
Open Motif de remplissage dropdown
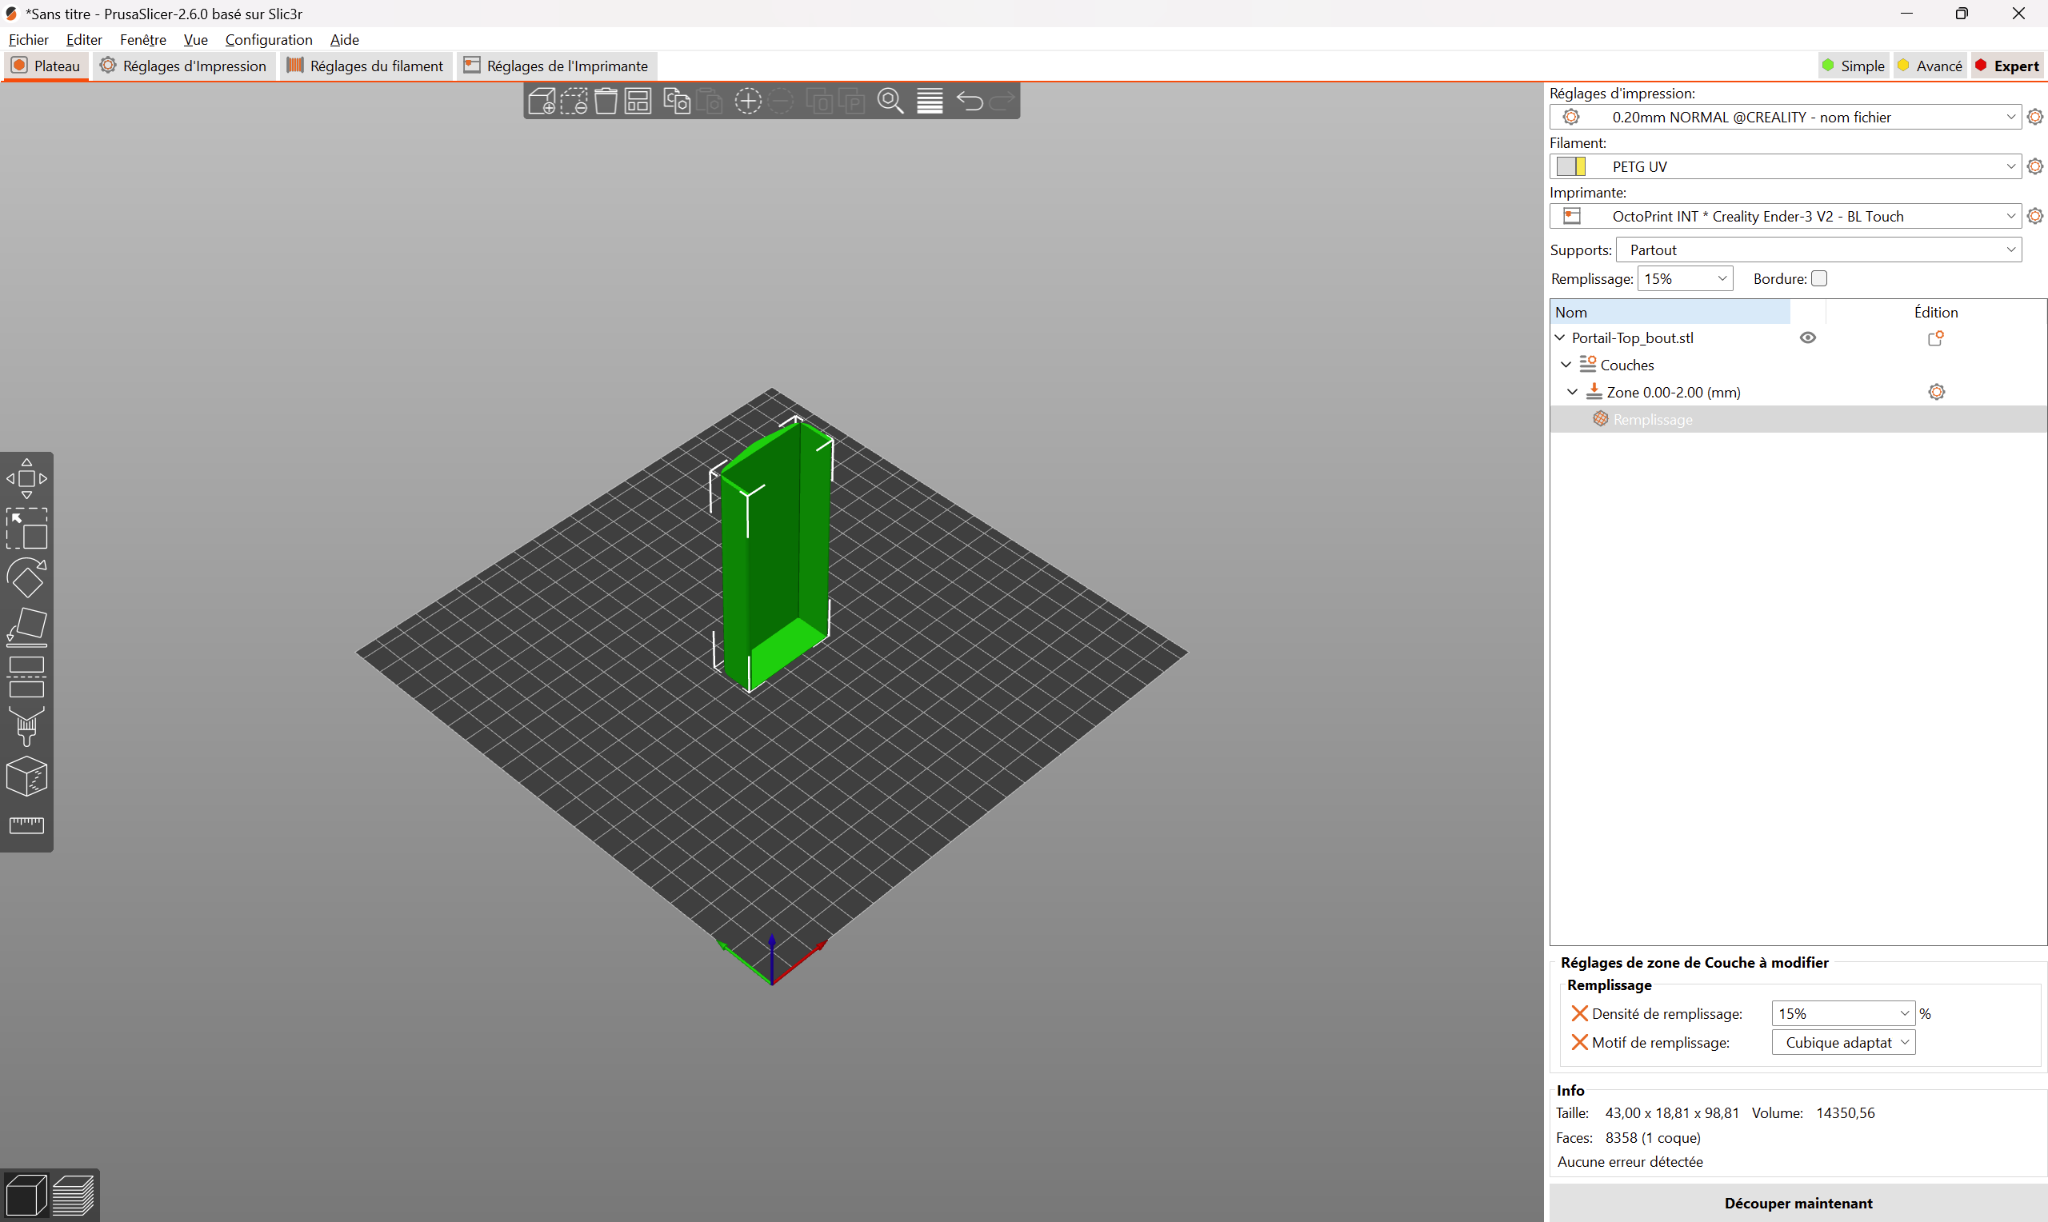(x=1843, y=1042)
